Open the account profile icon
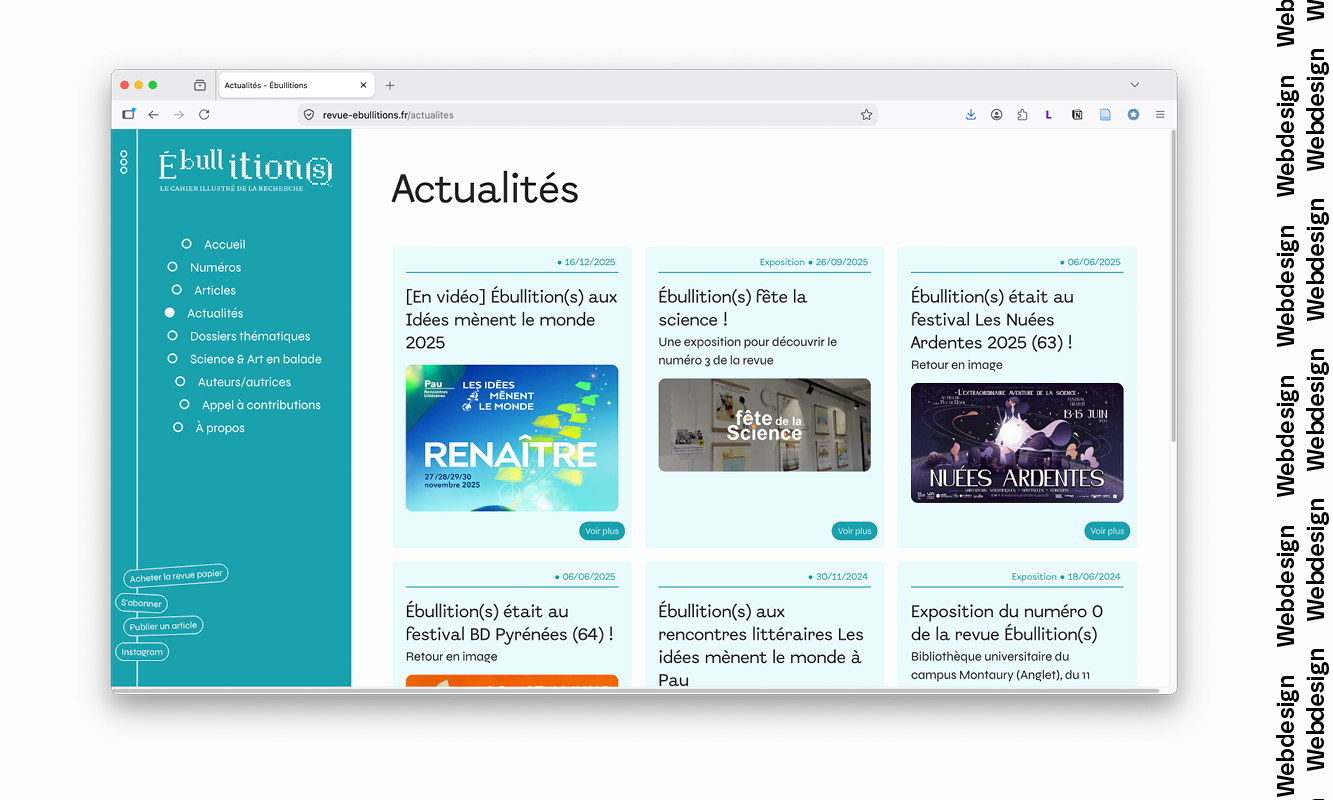The width and height of the screenshot is (1333, 800). click(997, 115)
